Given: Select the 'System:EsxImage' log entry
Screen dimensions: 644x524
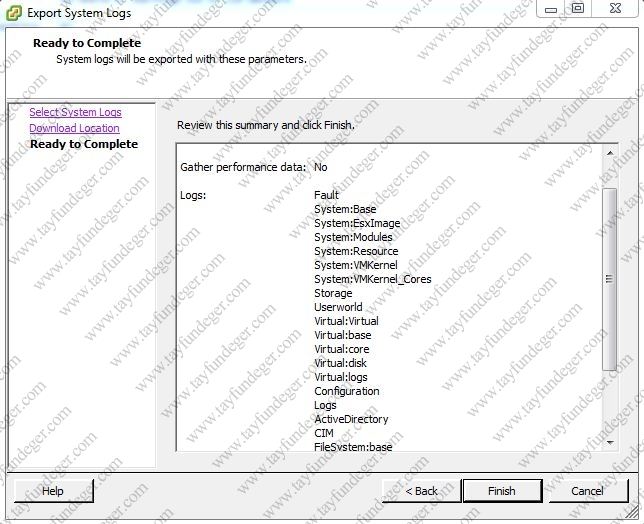Looking at the screenshot, I should tap(357, 223).
